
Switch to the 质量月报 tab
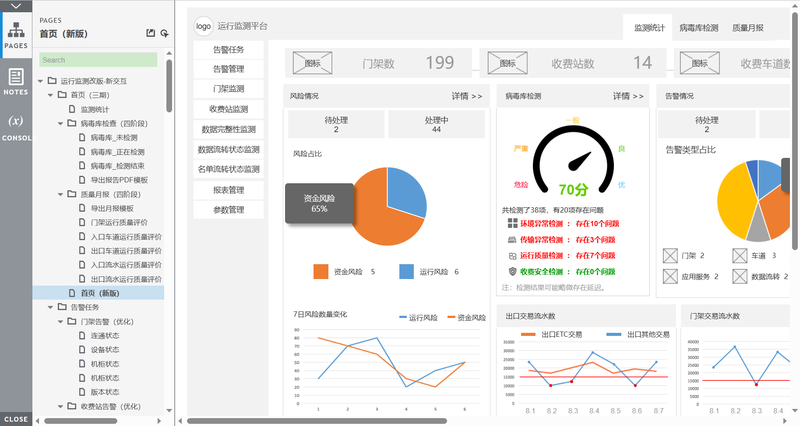point(748,28)
